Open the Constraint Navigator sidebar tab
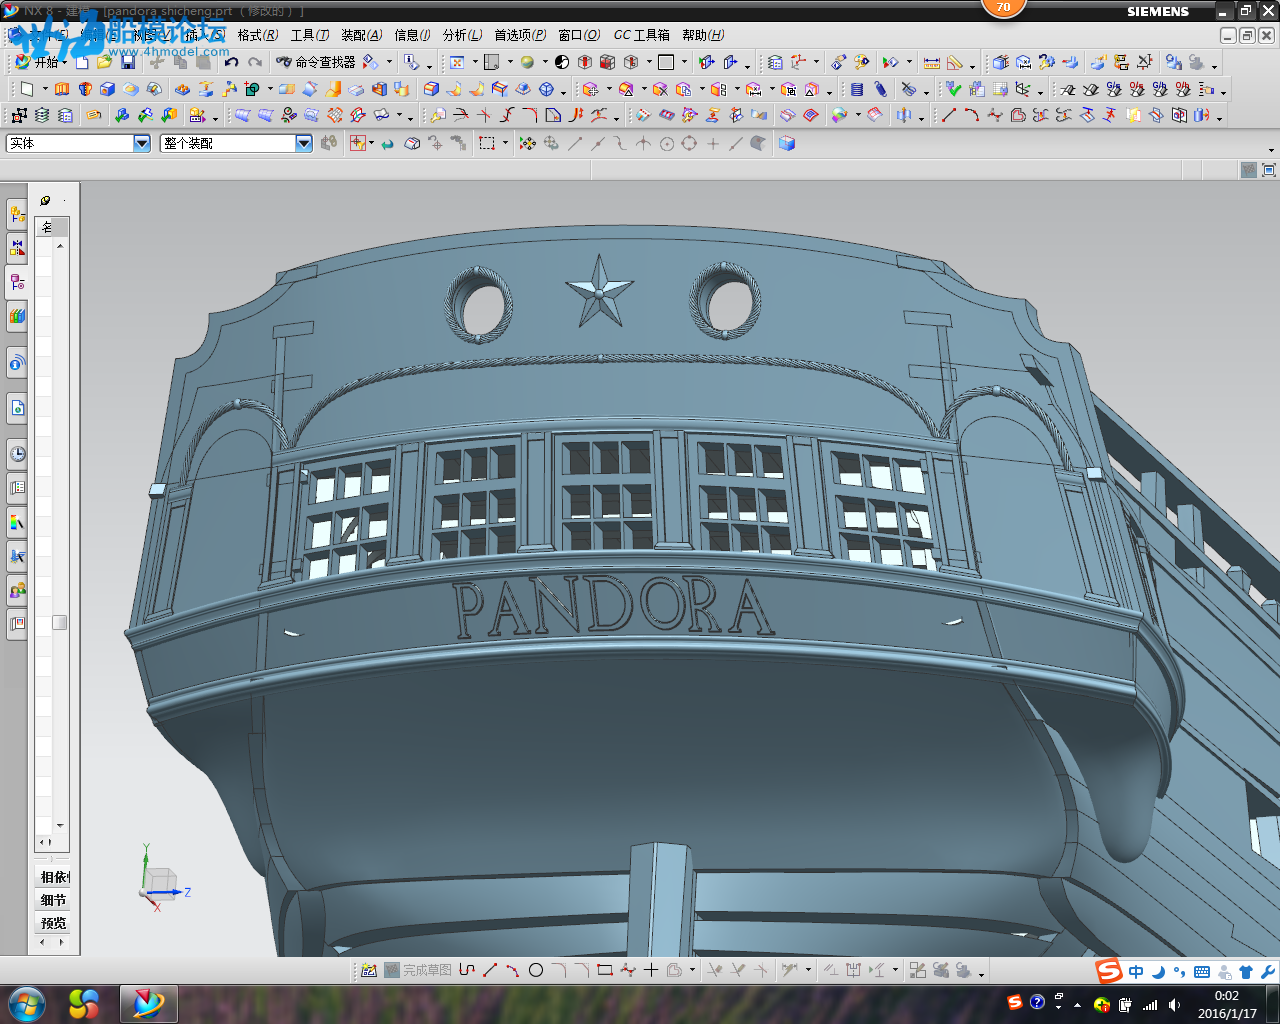 17,247
